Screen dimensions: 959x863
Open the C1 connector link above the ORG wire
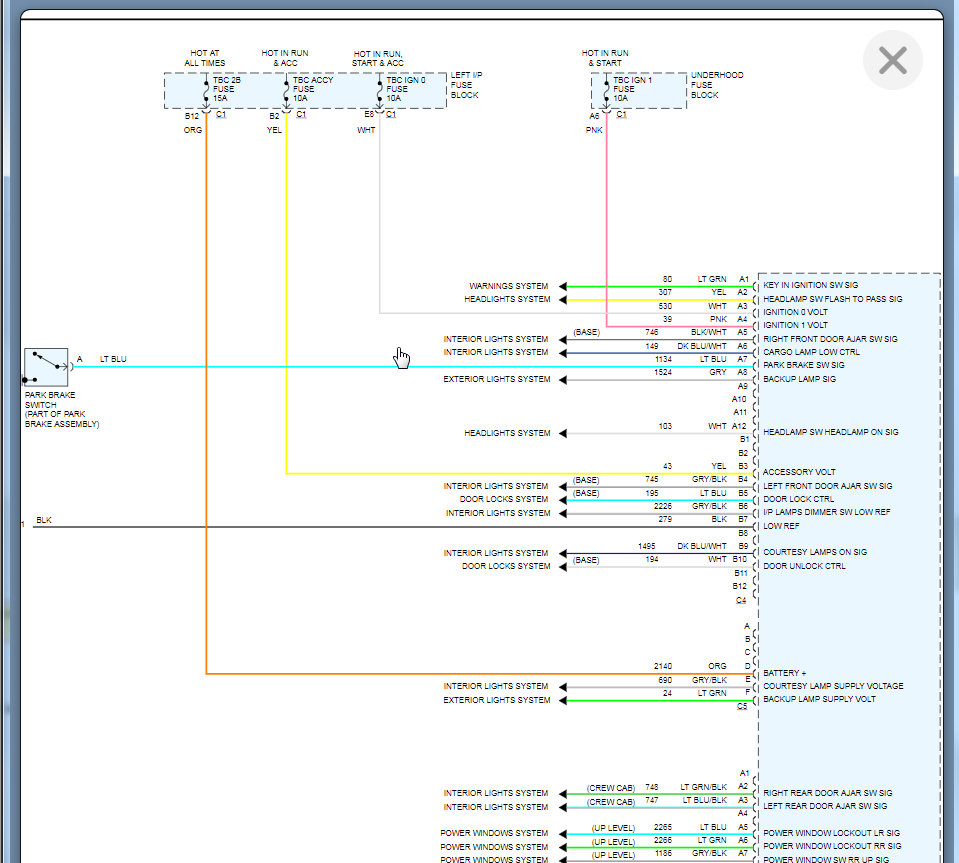pyautogui.click(x=220, y=112)
